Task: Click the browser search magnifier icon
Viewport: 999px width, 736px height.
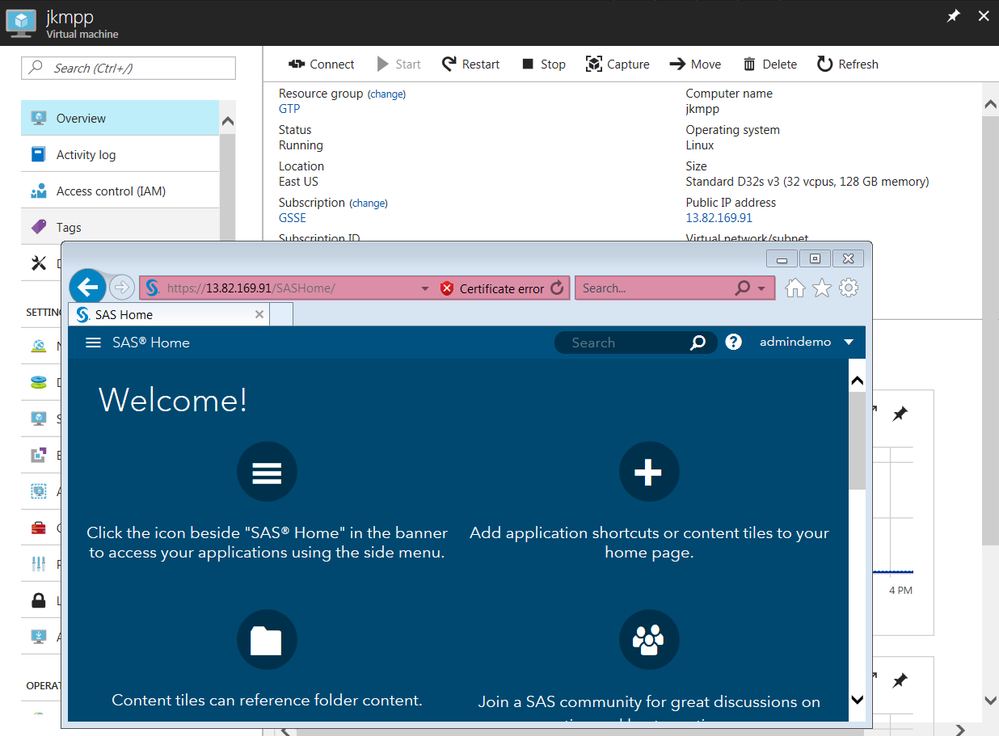Action: point(742,288)
